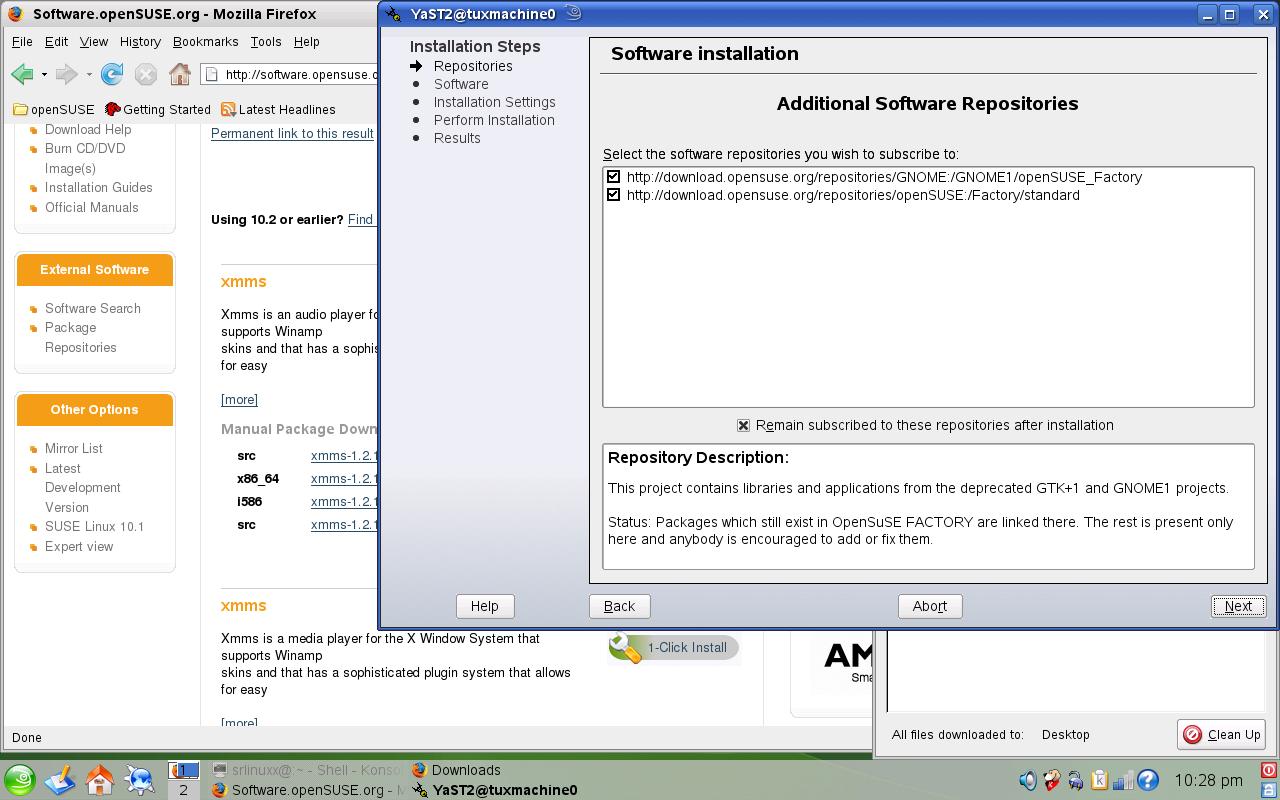
Task: Click Back in the YaST dialog
Action: coord(619,606)
